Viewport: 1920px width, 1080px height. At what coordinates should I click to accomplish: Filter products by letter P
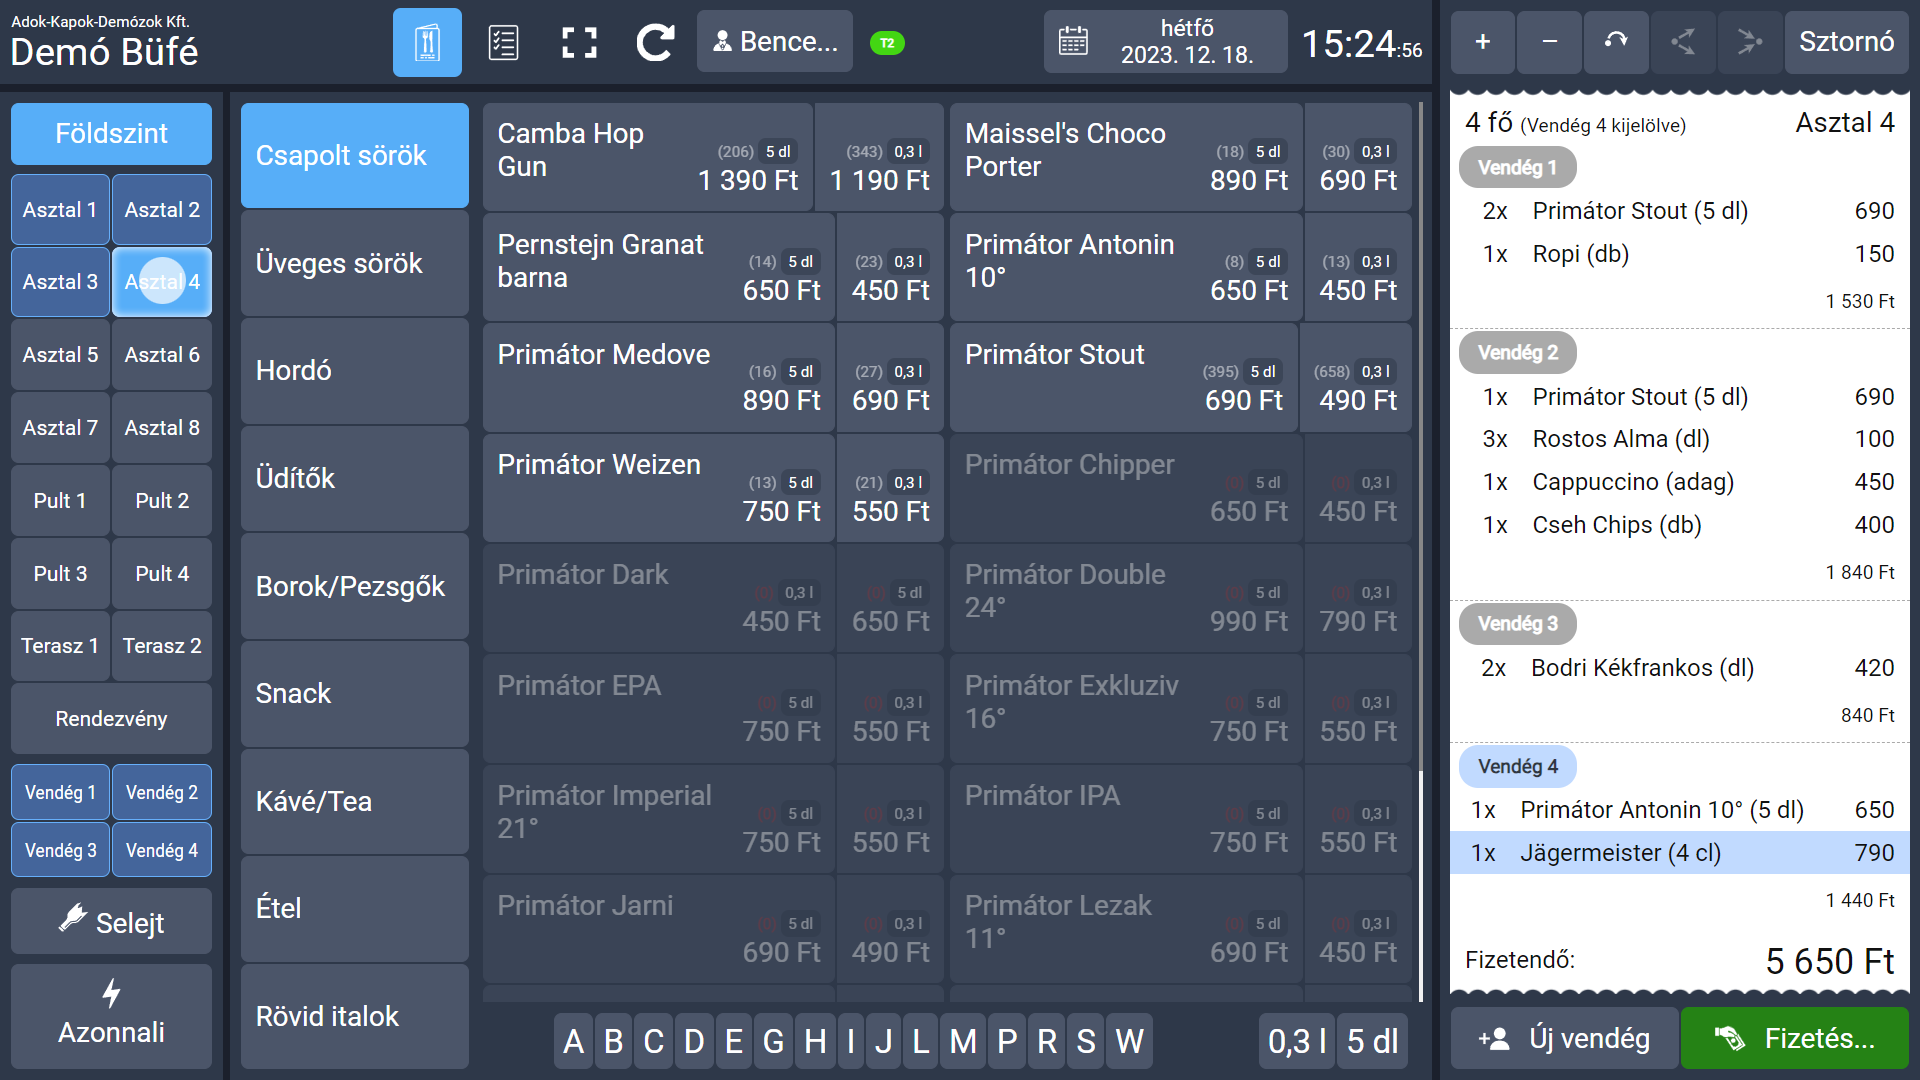click(x=1007, y=1041)
